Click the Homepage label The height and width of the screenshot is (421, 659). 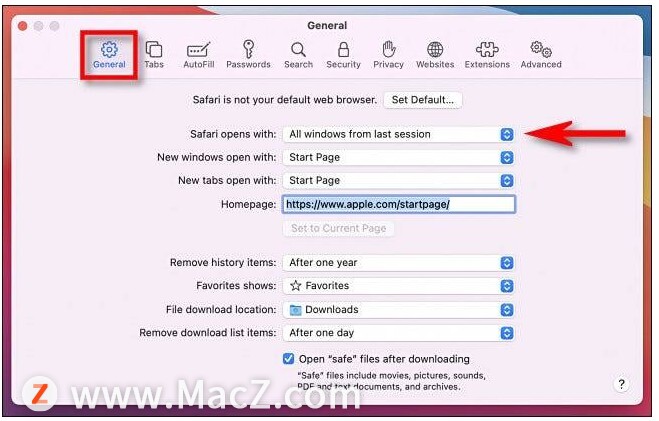coord(248,205)
